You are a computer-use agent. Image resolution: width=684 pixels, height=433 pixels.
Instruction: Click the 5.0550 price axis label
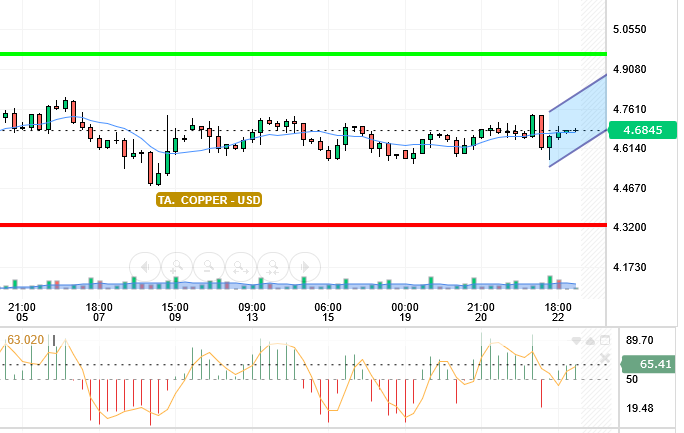[x=629, y=29]
